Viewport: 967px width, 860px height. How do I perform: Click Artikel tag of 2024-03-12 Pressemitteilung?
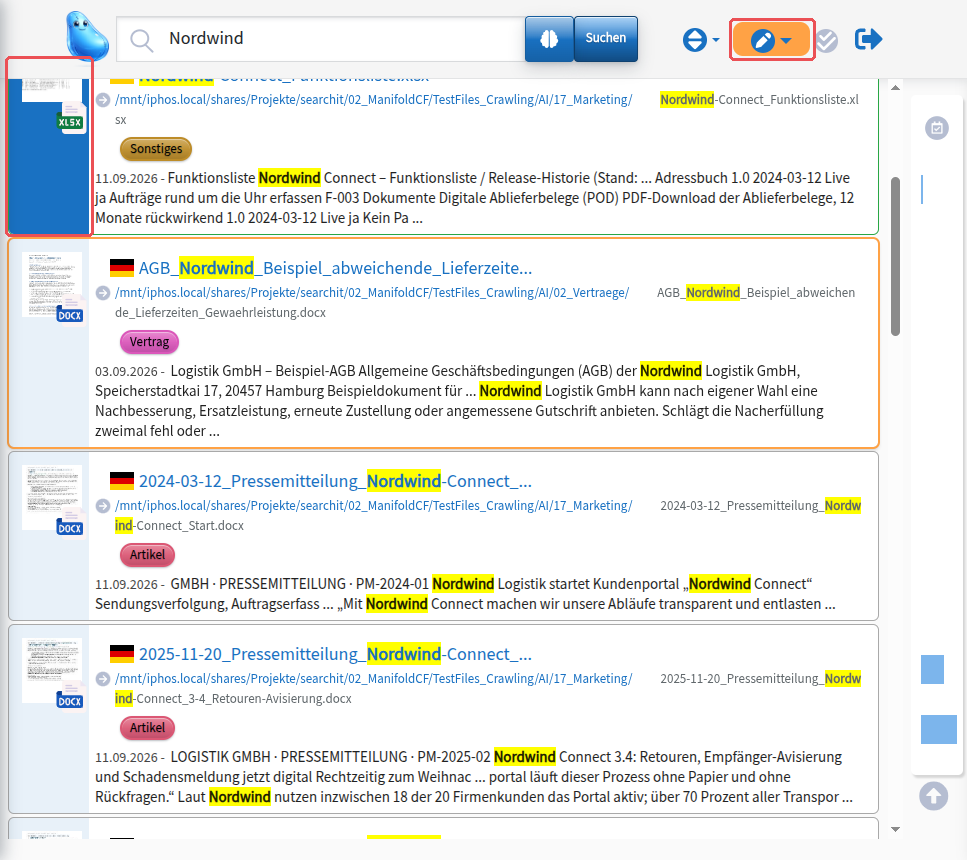tap(147, 555)
